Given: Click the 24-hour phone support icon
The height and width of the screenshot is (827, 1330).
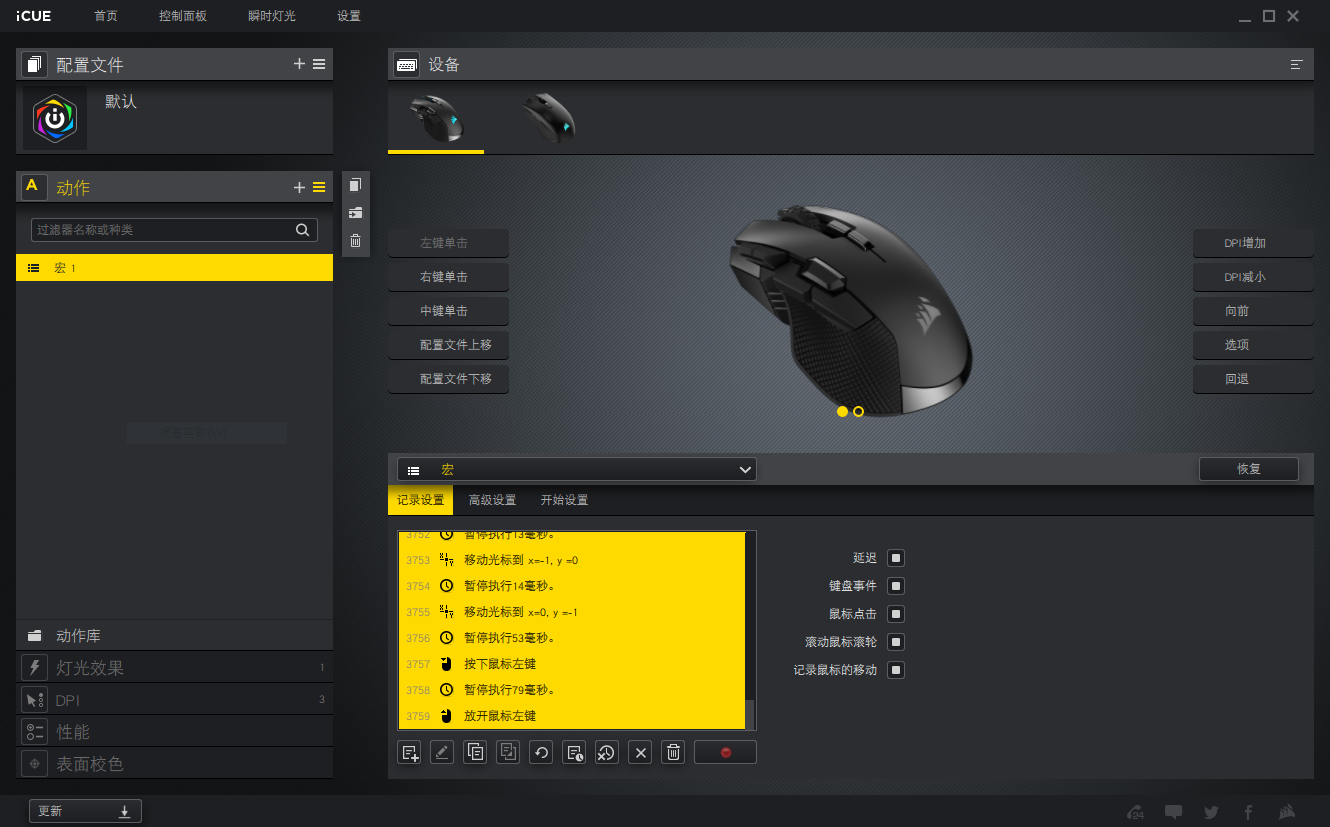Looking at the screenshot, I should (x=1135, y=812).
